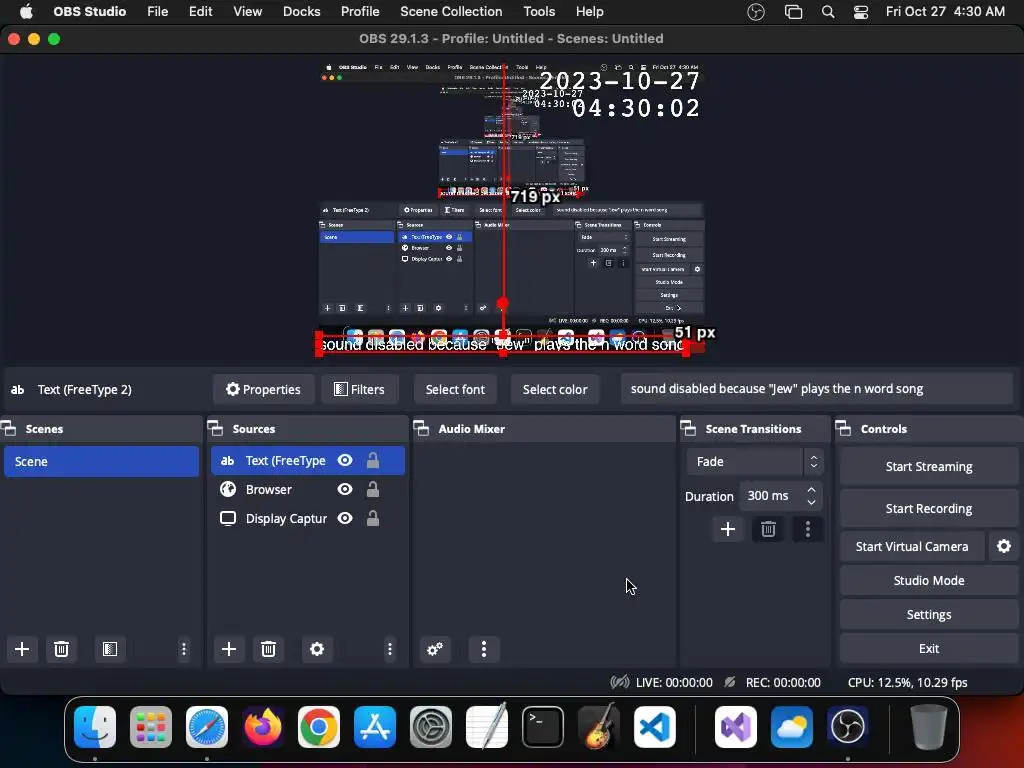Remove scene transition with trash icon
This screenshot has width=1024, height=768.
[768, 529]
